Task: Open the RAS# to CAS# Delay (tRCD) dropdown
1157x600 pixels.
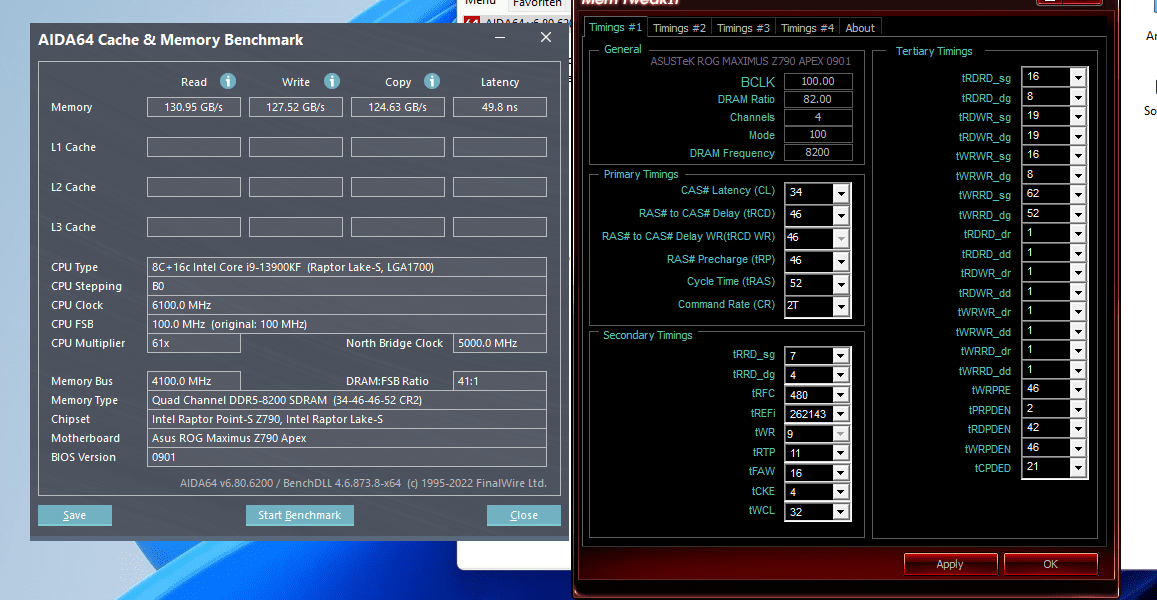Action: [x=840, y=215]
